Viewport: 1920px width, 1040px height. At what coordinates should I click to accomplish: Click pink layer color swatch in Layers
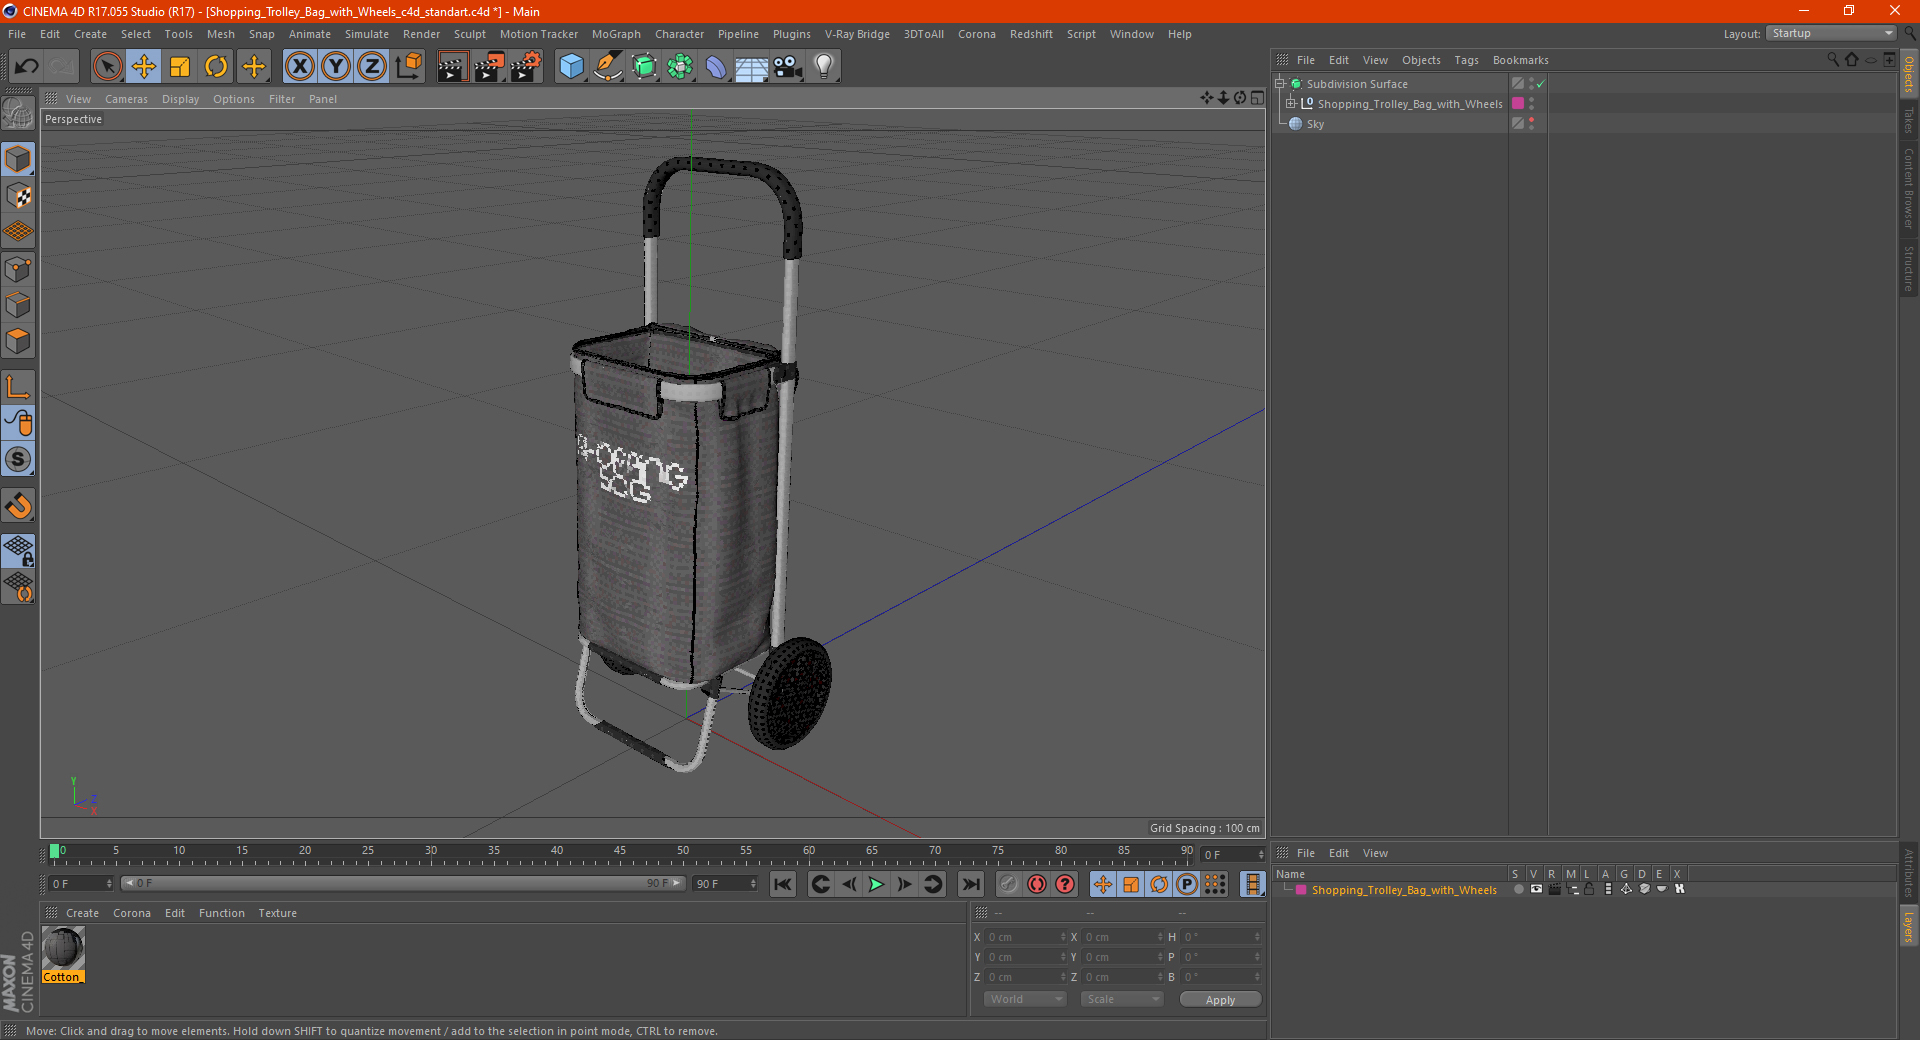1301,890
